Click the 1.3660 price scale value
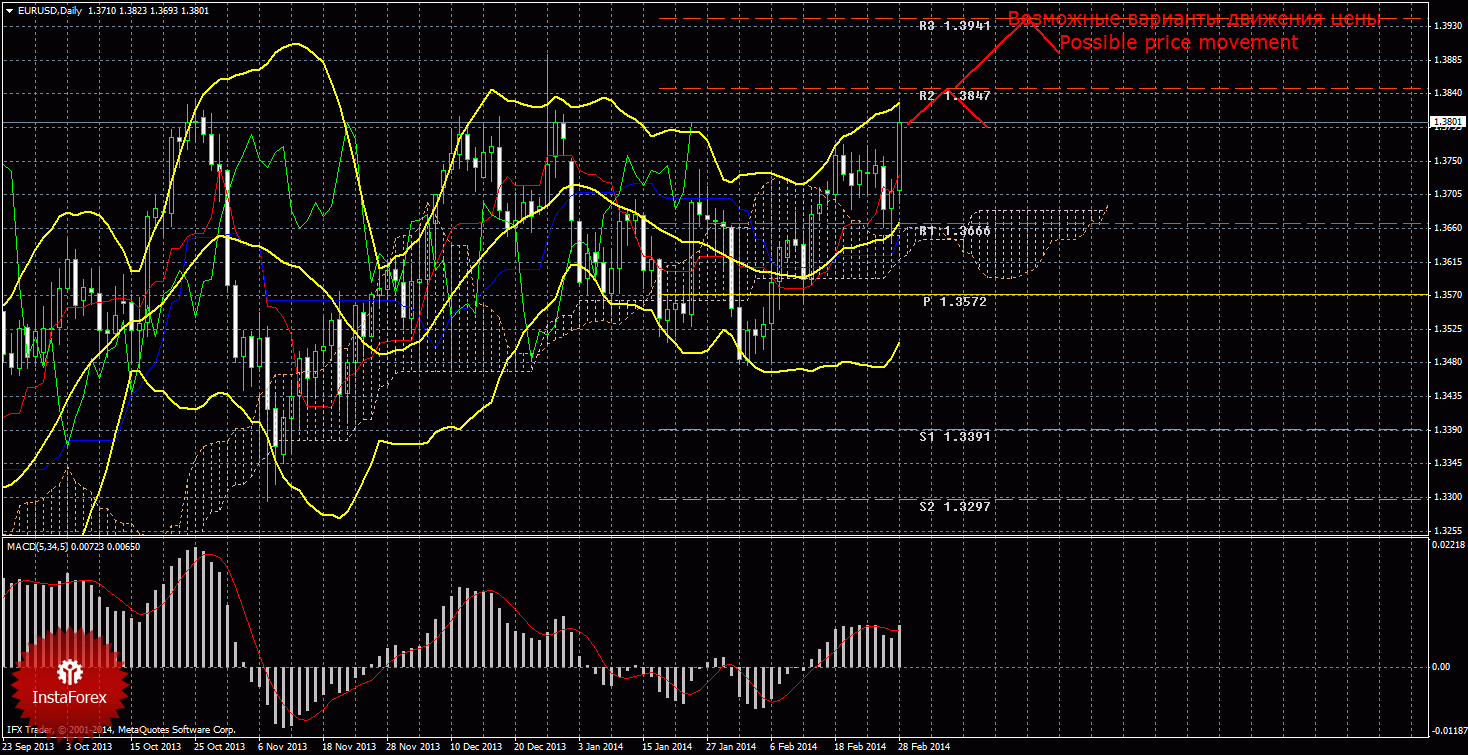 coord(1447,228)
